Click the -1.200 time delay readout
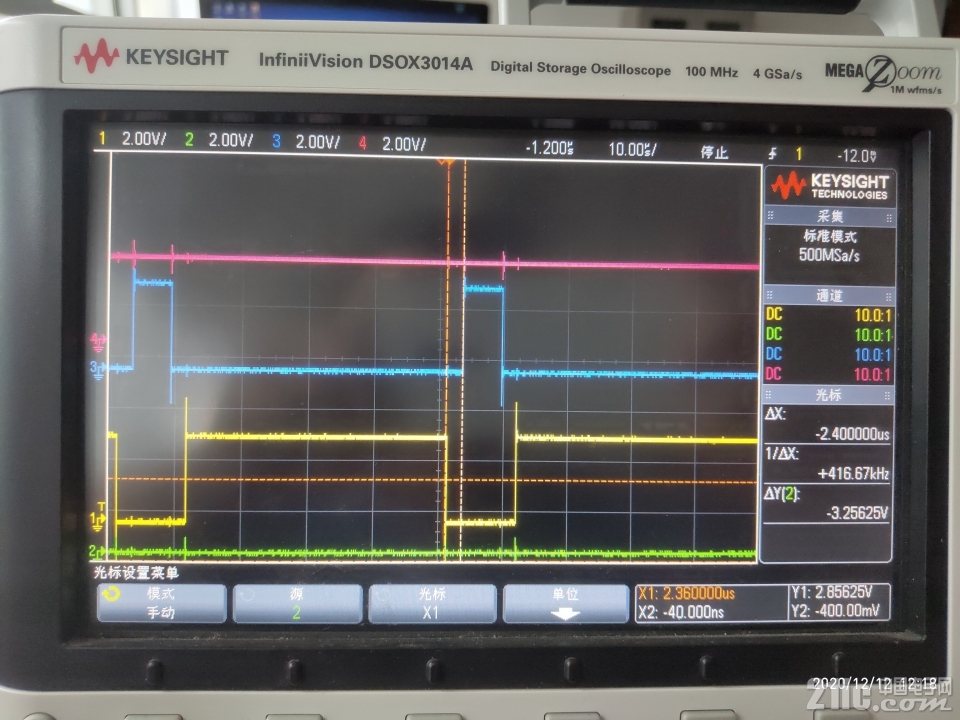This screenshot has height=720, width=960. (x=549, y=148)
